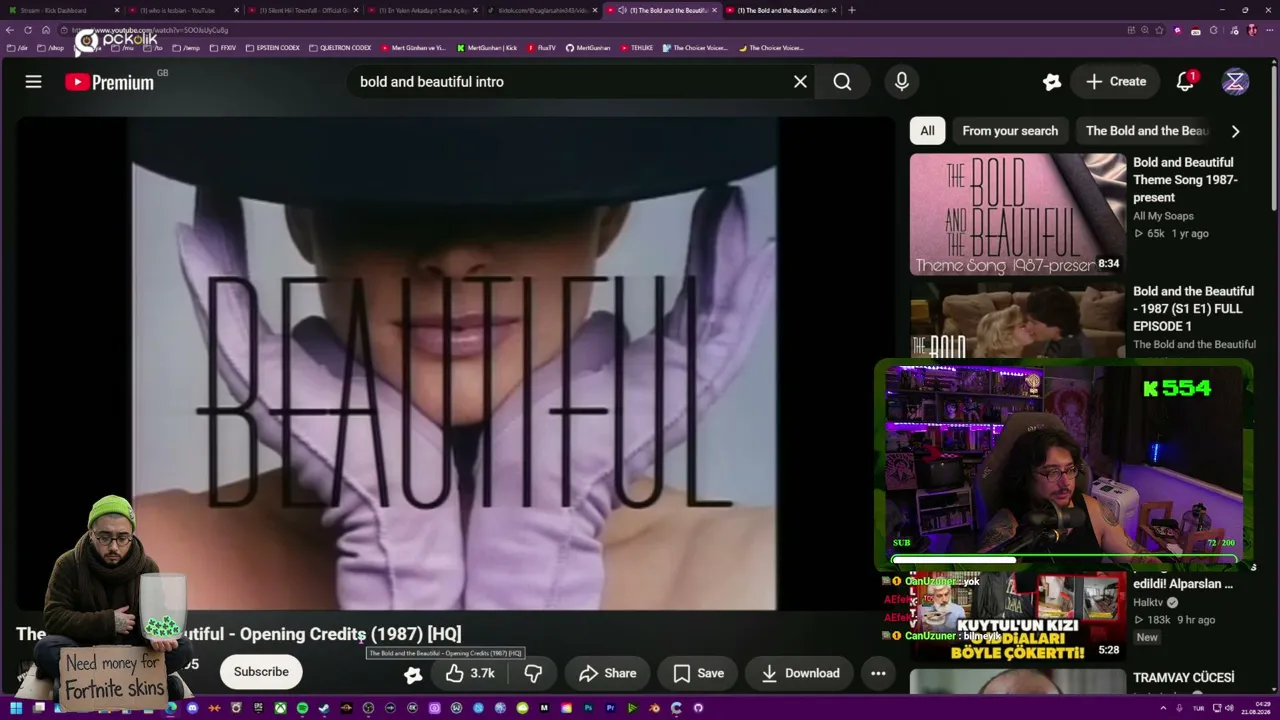Image resolution: width=1280 pixels, height=720 pixels.
Task: Open Bold and Beautiful Theme Song 1987-present title
Action: click(1185, 180)
